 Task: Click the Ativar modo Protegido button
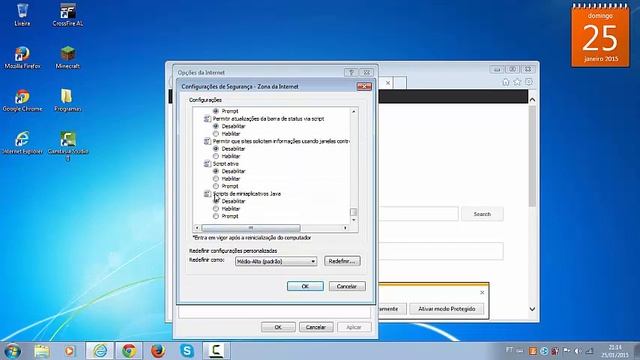pyautogui.click(x=447, y=309)
